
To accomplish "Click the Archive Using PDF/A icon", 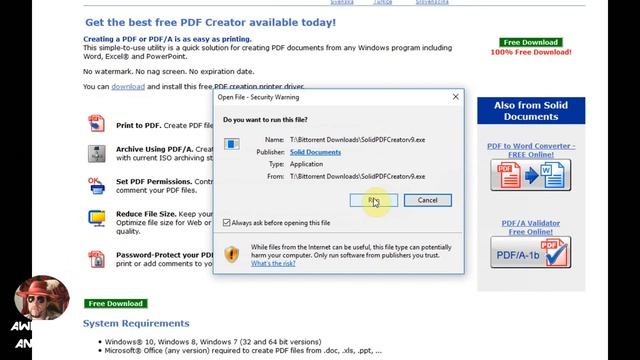I will (x=97, y=153).
